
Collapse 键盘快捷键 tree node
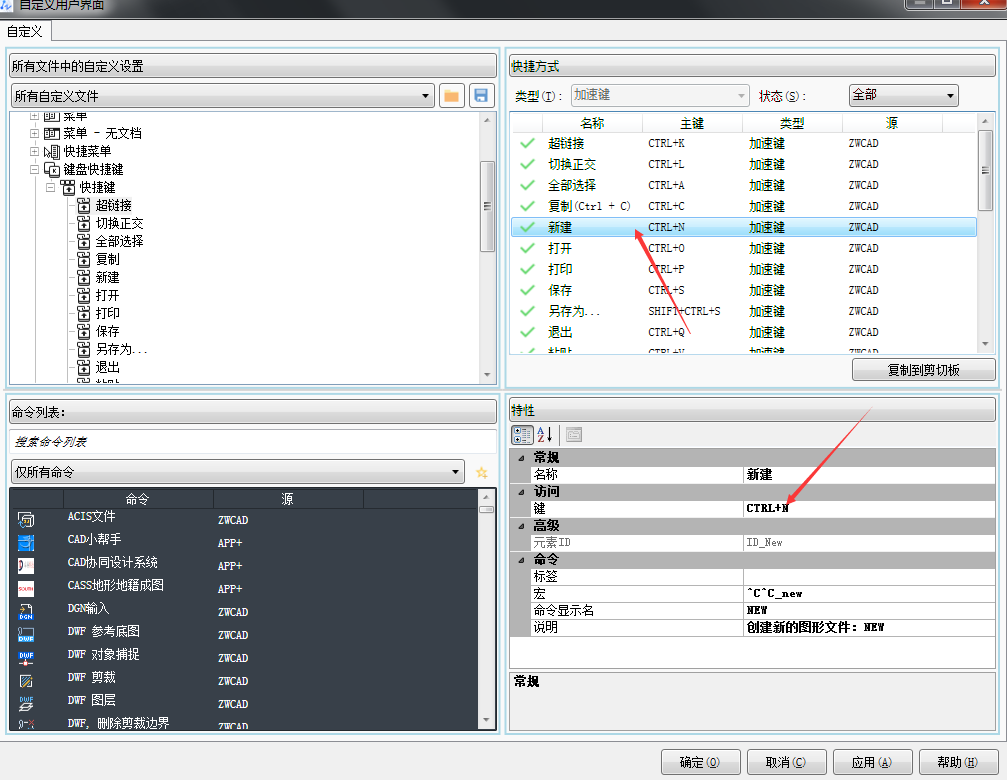click(x=34, y=169)
